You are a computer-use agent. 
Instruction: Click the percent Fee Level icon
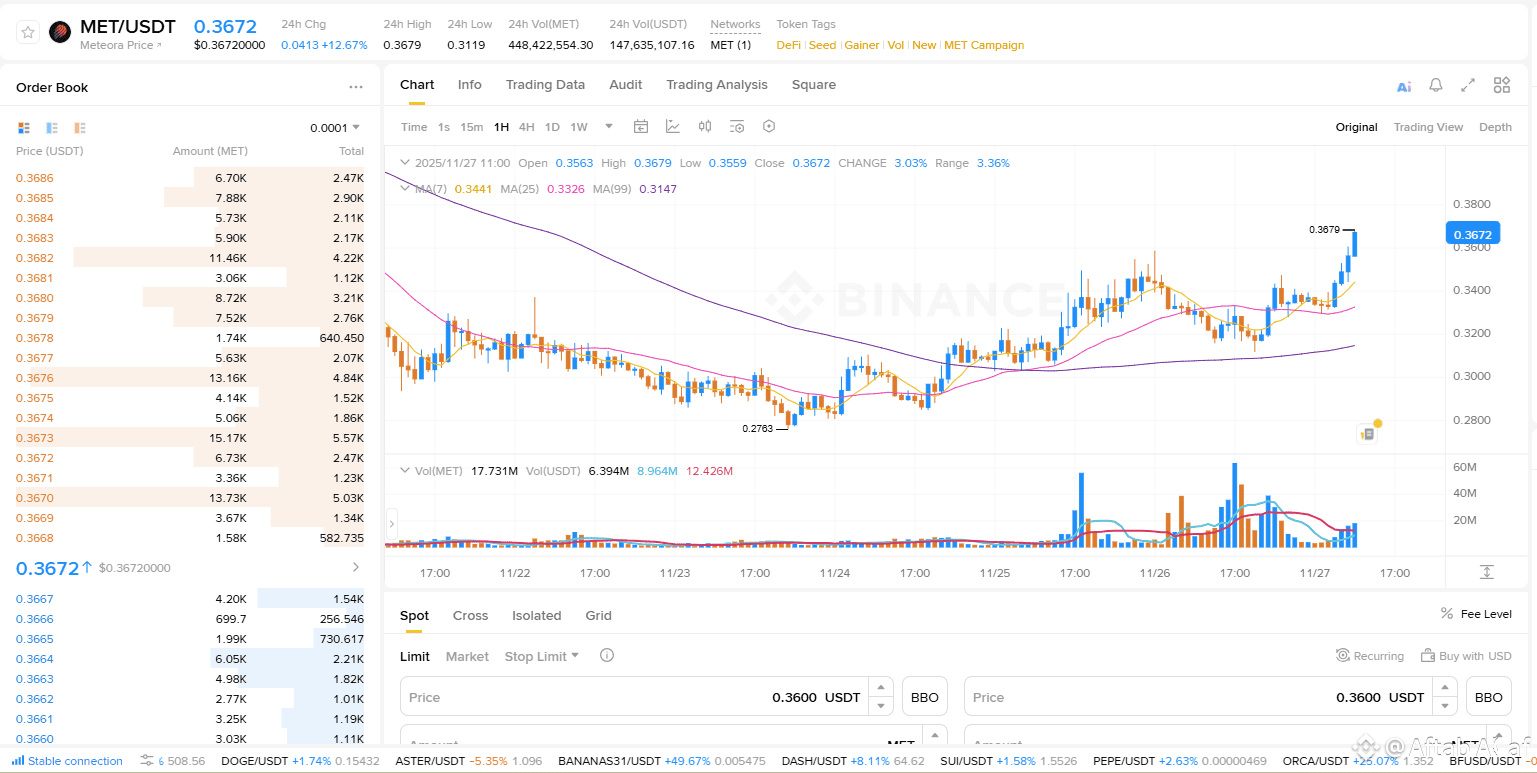pos(1447,614)
